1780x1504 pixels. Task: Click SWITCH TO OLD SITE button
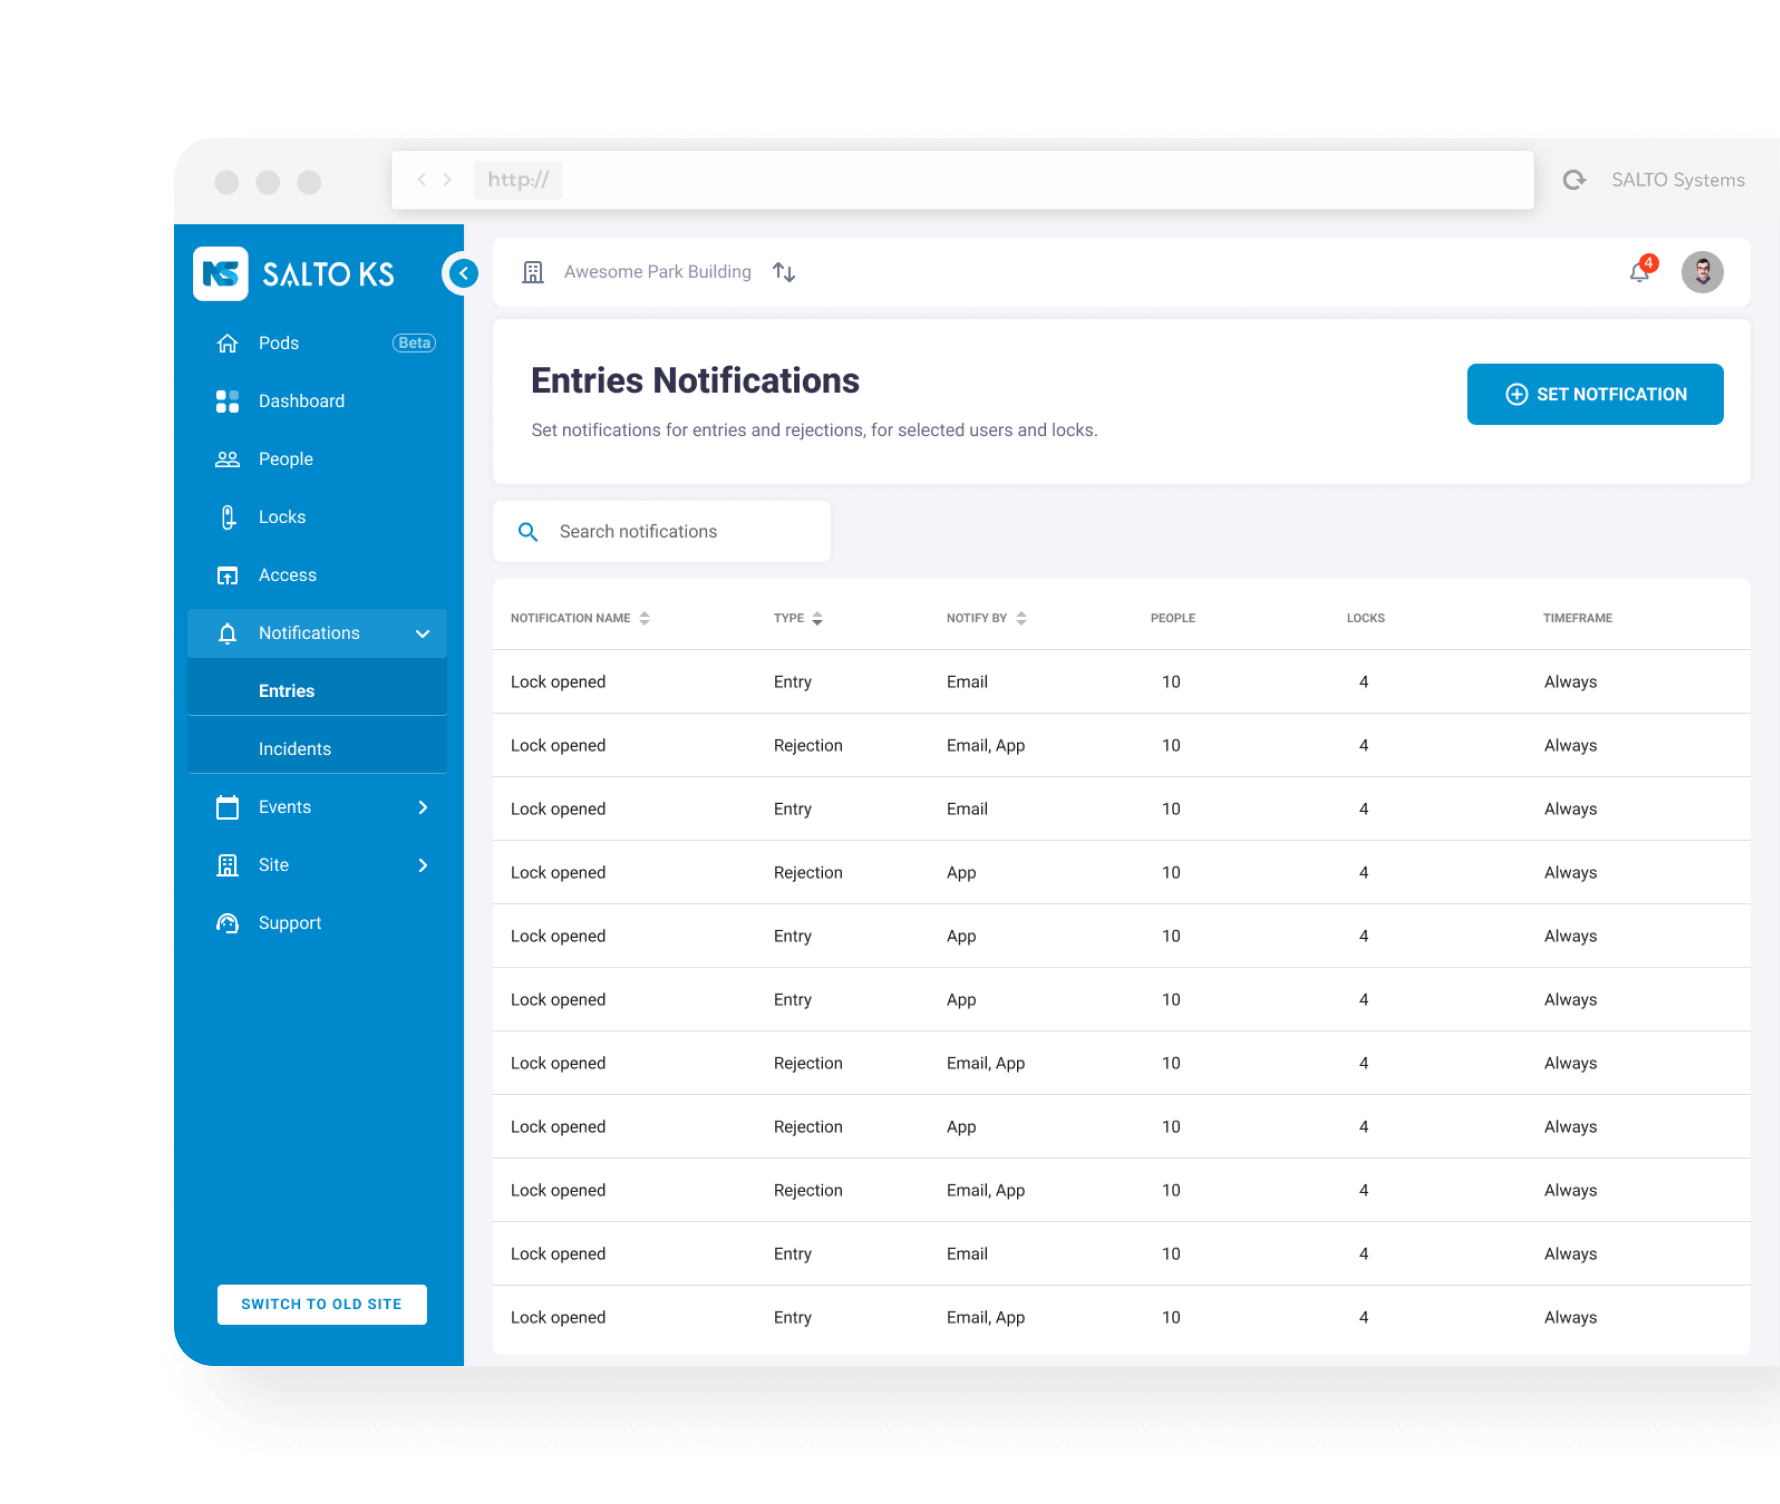[322, 1305]
